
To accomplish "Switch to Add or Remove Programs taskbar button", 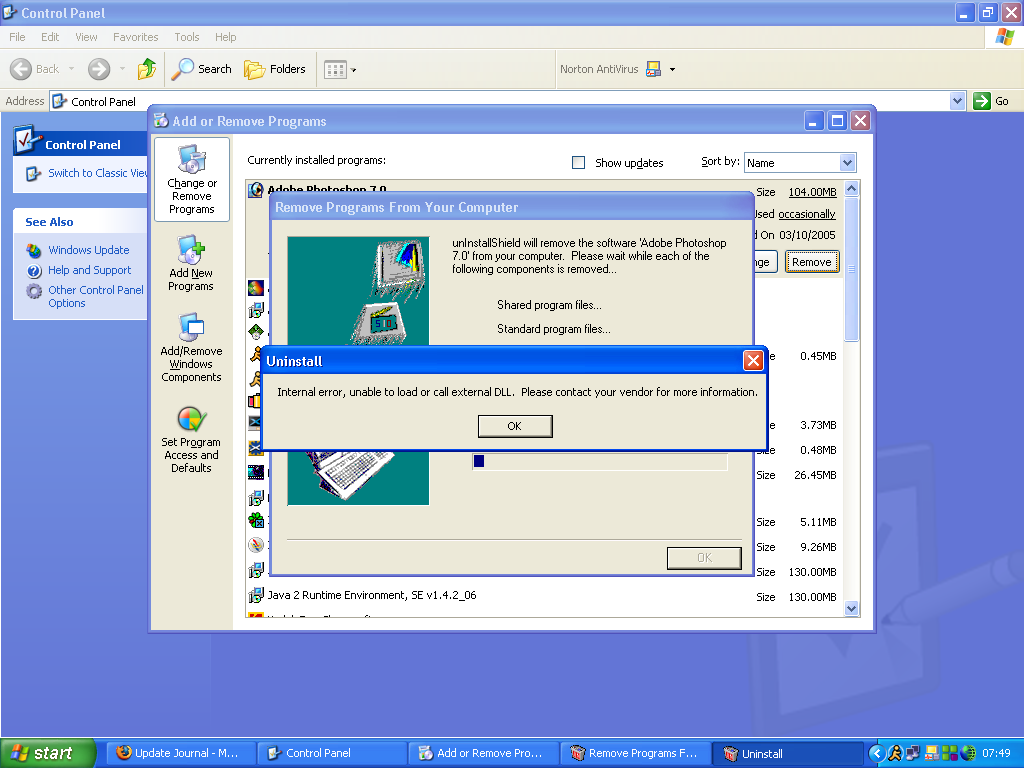I will (483, 753).
